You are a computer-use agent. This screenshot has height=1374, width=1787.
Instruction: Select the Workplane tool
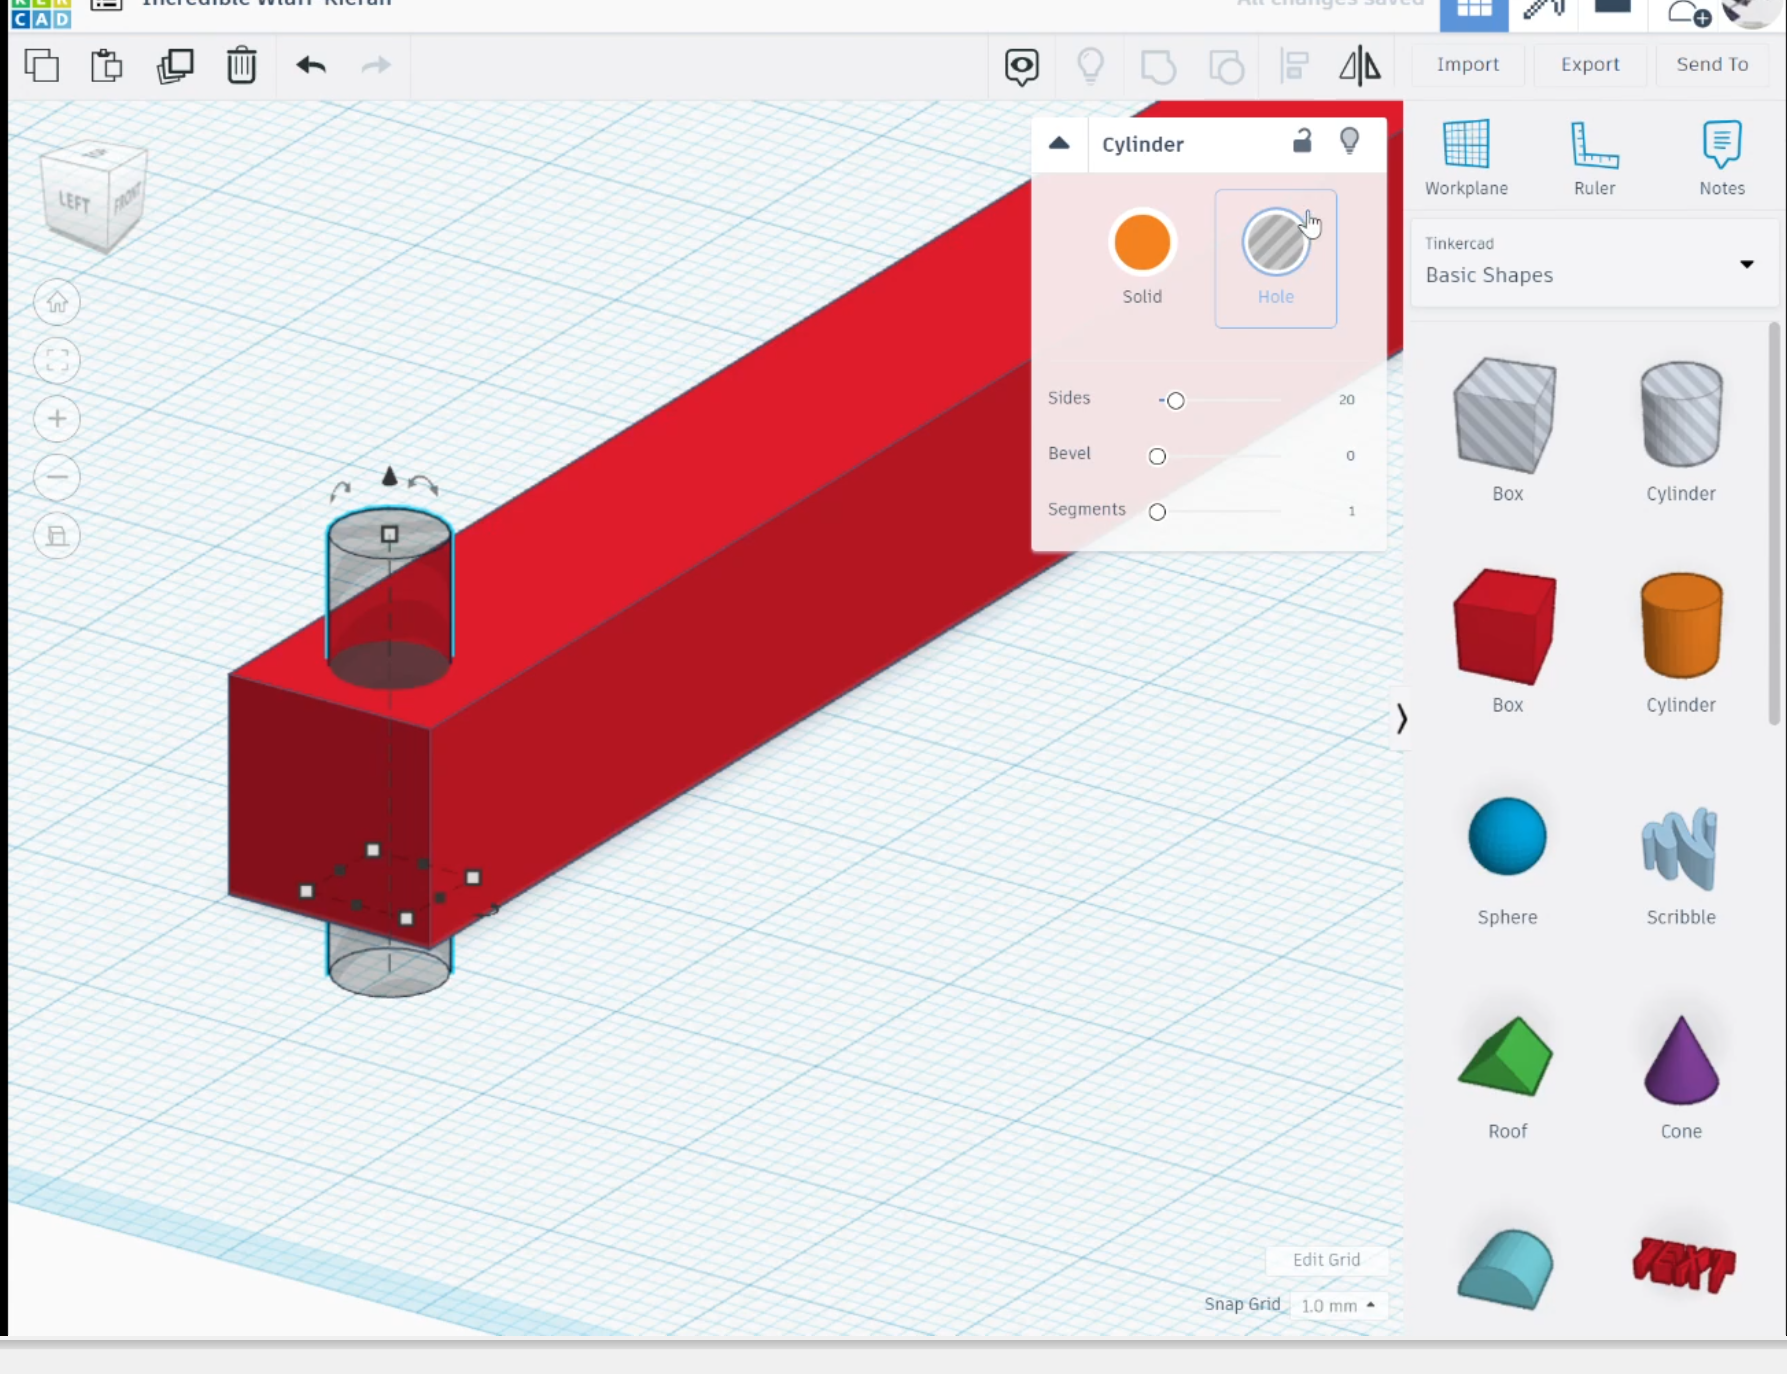[x=1466, y=158]
